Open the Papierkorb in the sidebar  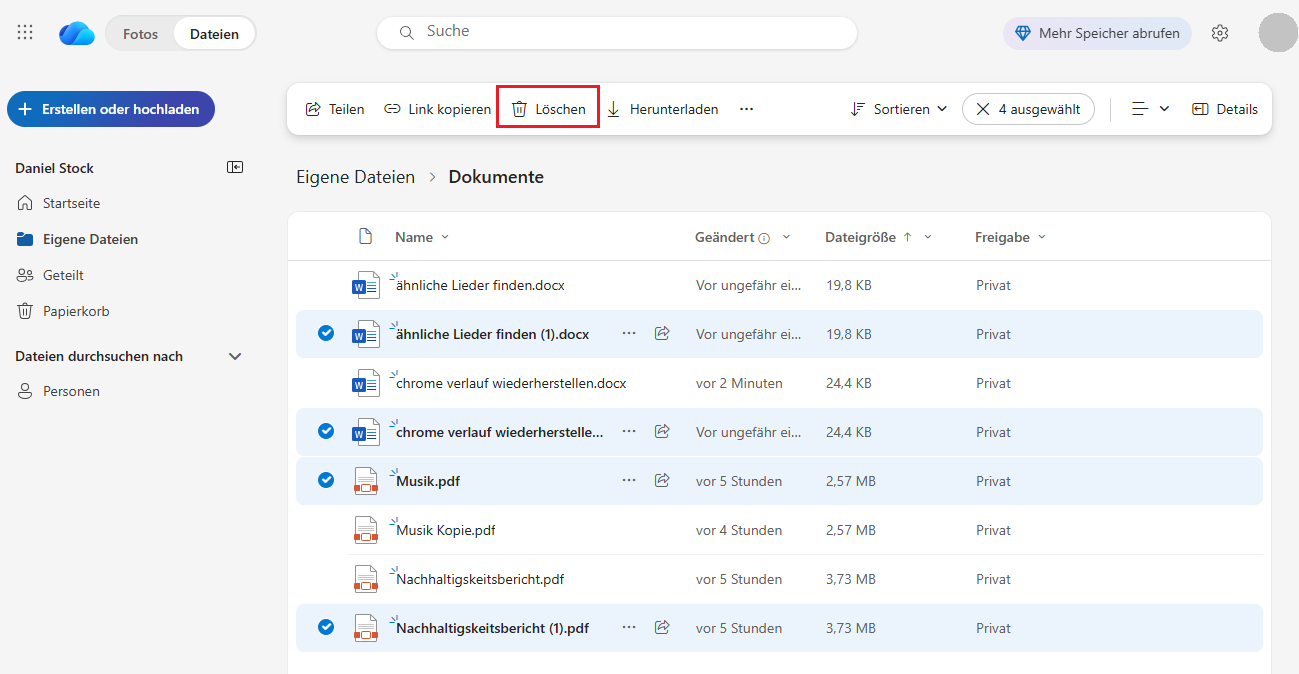coord(74,310)
